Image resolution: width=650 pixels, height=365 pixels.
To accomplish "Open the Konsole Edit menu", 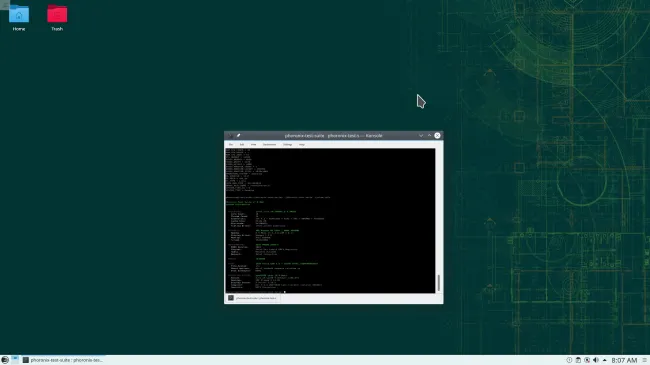I will (x=242, y=144).
